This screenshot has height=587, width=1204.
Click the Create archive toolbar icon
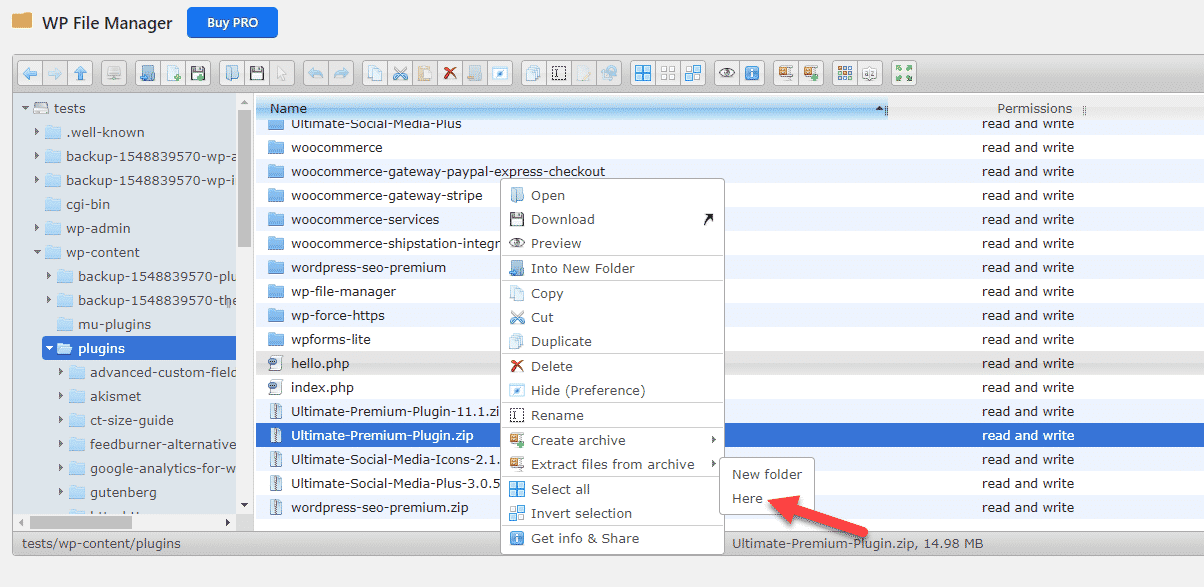tap(811, 73)
